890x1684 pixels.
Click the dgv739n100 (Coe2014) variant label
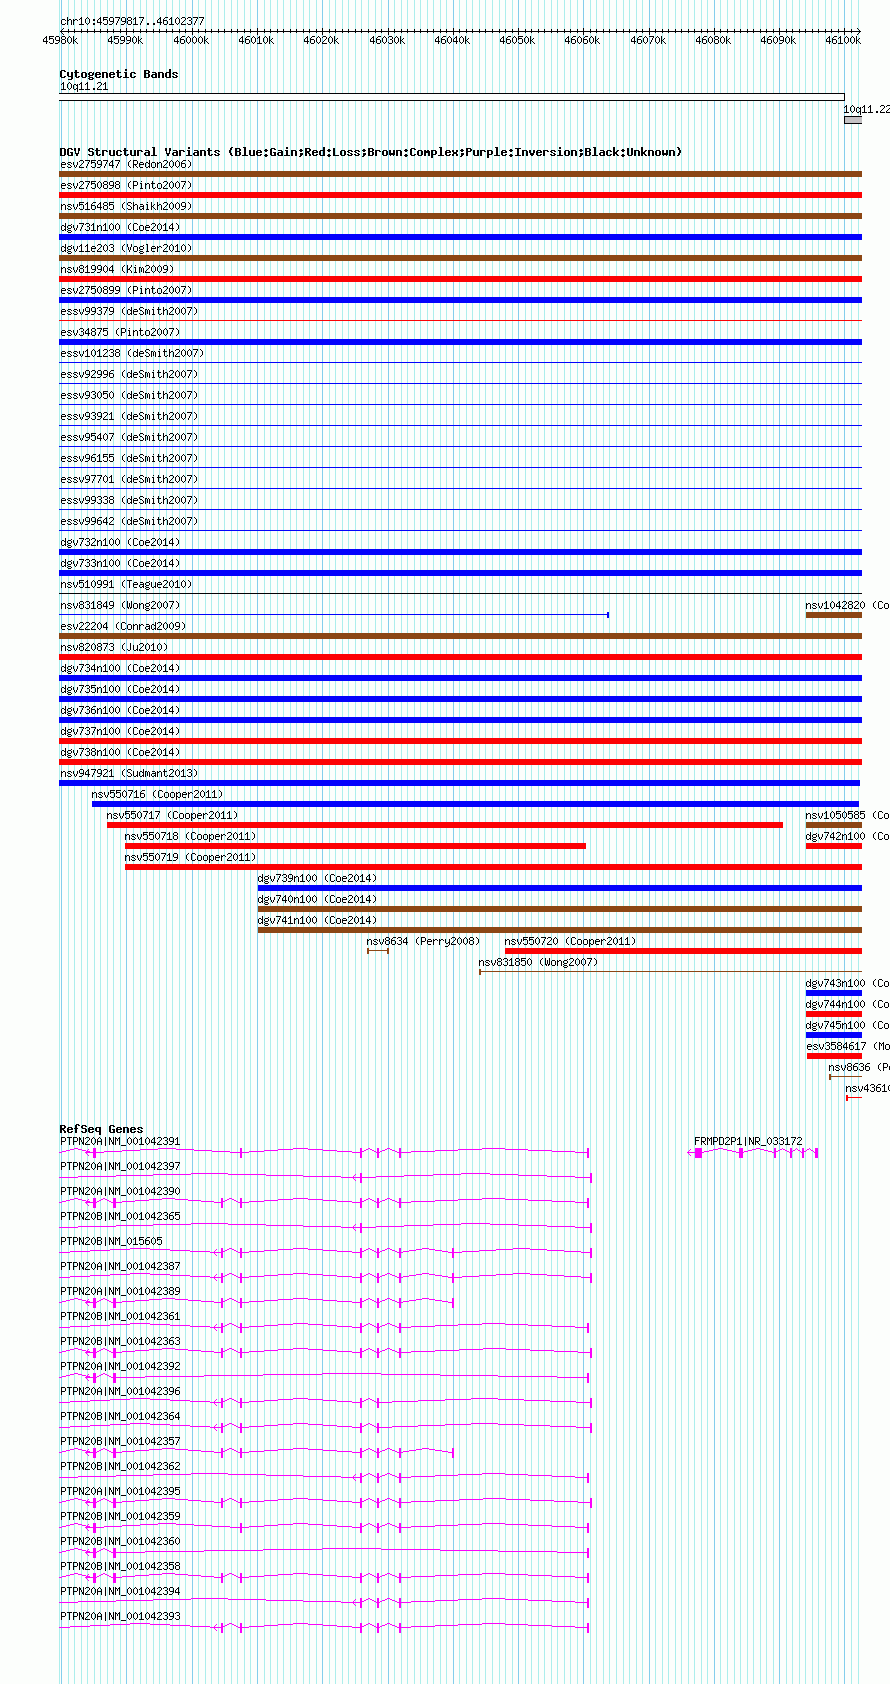coord(317,878)
